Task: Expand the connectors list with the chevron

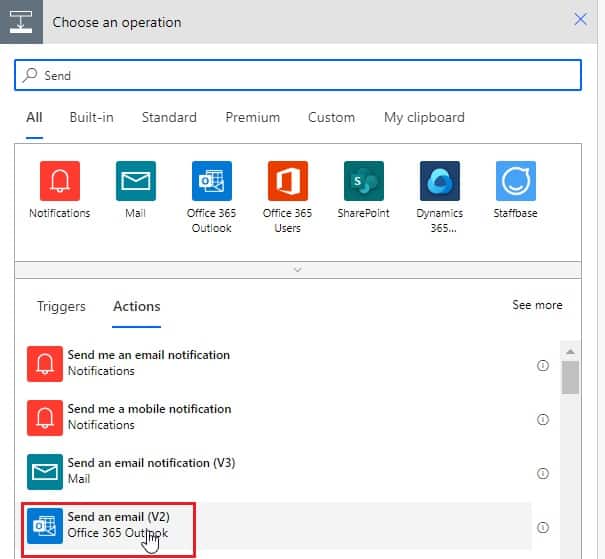Action: pos(297,269)
